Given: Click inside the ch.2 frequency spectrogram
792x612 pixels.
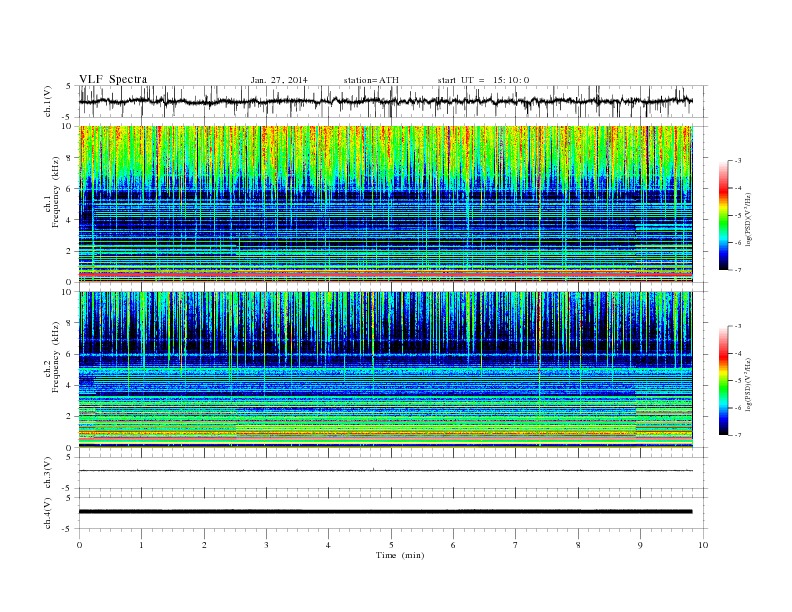Looking at the screenshot, I should coord(386,370).
